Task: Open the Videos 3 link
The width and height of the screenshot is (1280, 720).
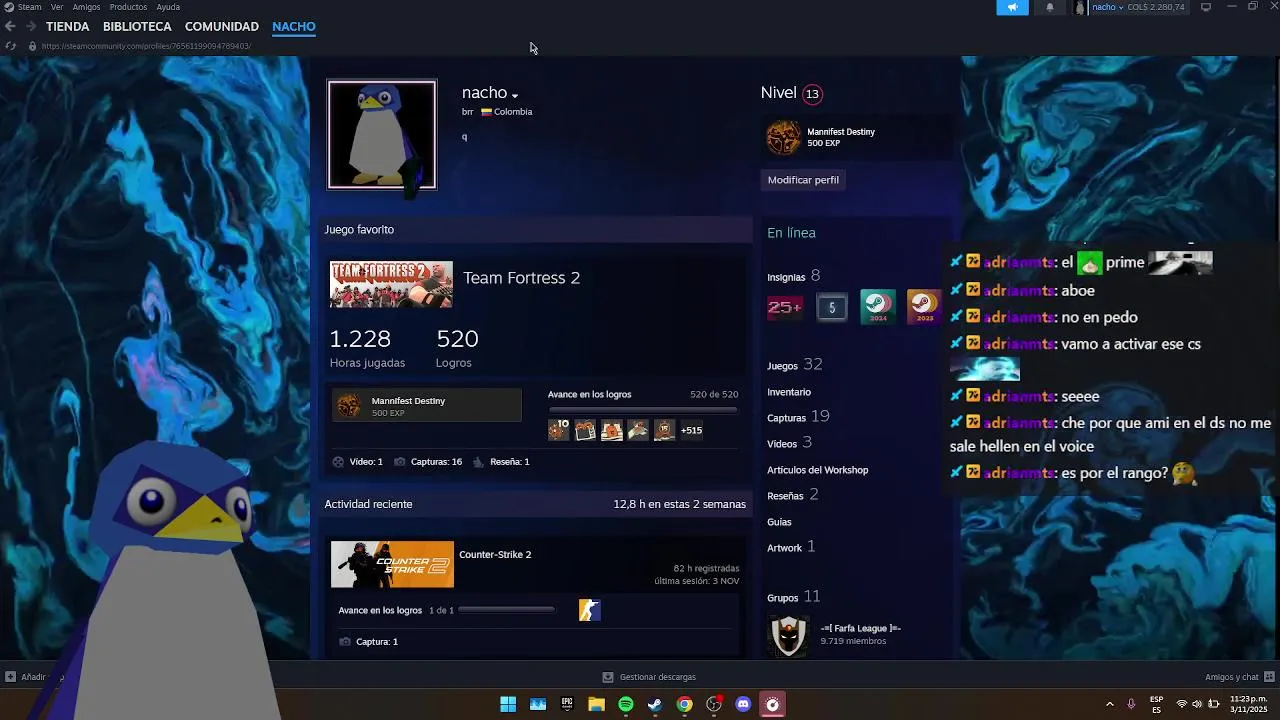Action: point(790,443)
